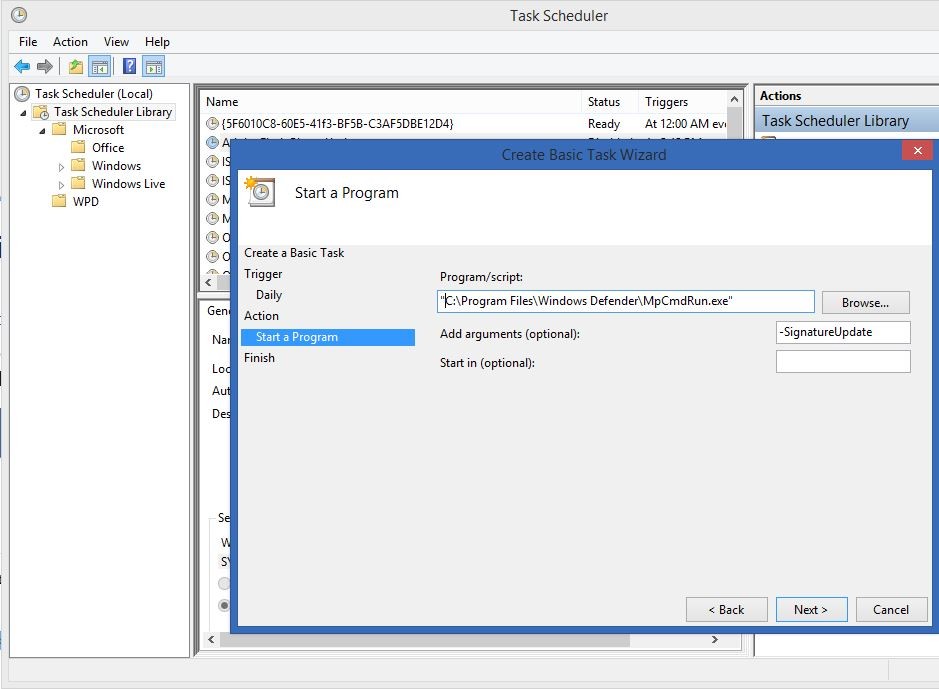Viewport: 939px width, 689px height.
Task: Expand the Windows folder node
Action: pyautogui.click(x=62, y=167)
